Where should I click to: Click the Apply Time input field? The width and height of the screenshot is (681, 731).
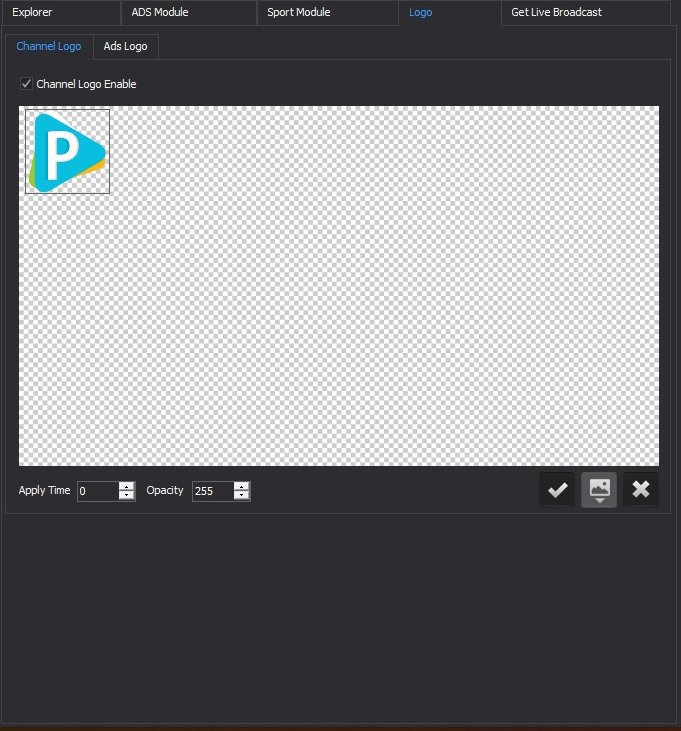(x=98, y=491)
